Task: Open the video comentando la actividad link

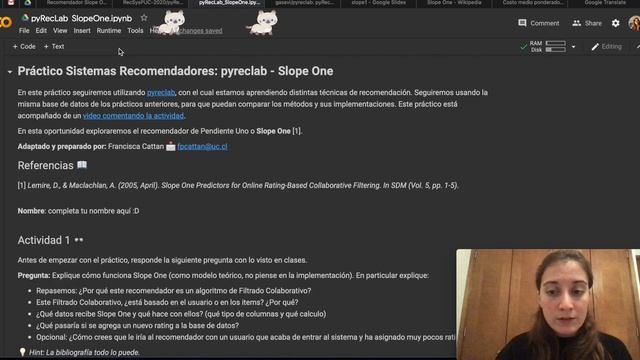Action: pyautogui.click(x=133, y=116)
